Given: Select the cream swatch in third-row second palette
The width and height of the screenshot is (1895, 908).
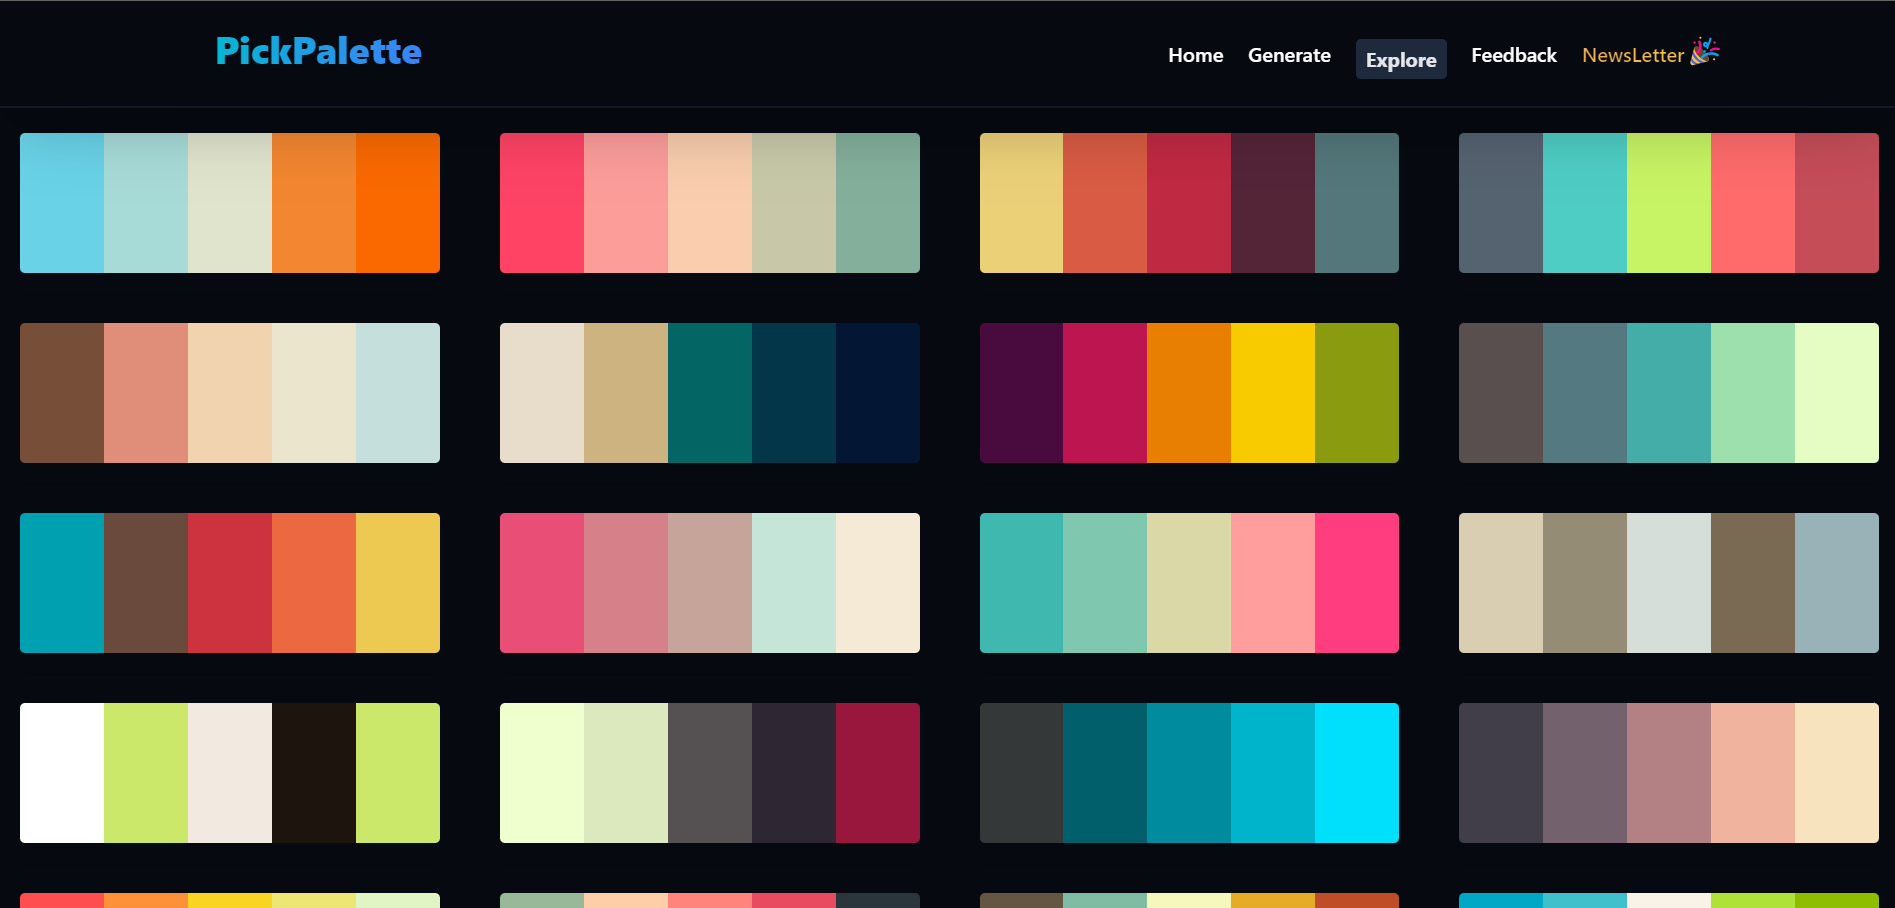Looking at the screenshot, I should [x=878, y=583].
